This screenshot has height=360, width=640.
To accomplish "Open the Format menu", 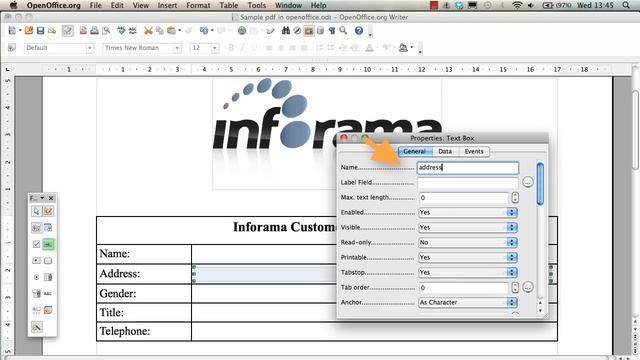I will tap(198, 5).
